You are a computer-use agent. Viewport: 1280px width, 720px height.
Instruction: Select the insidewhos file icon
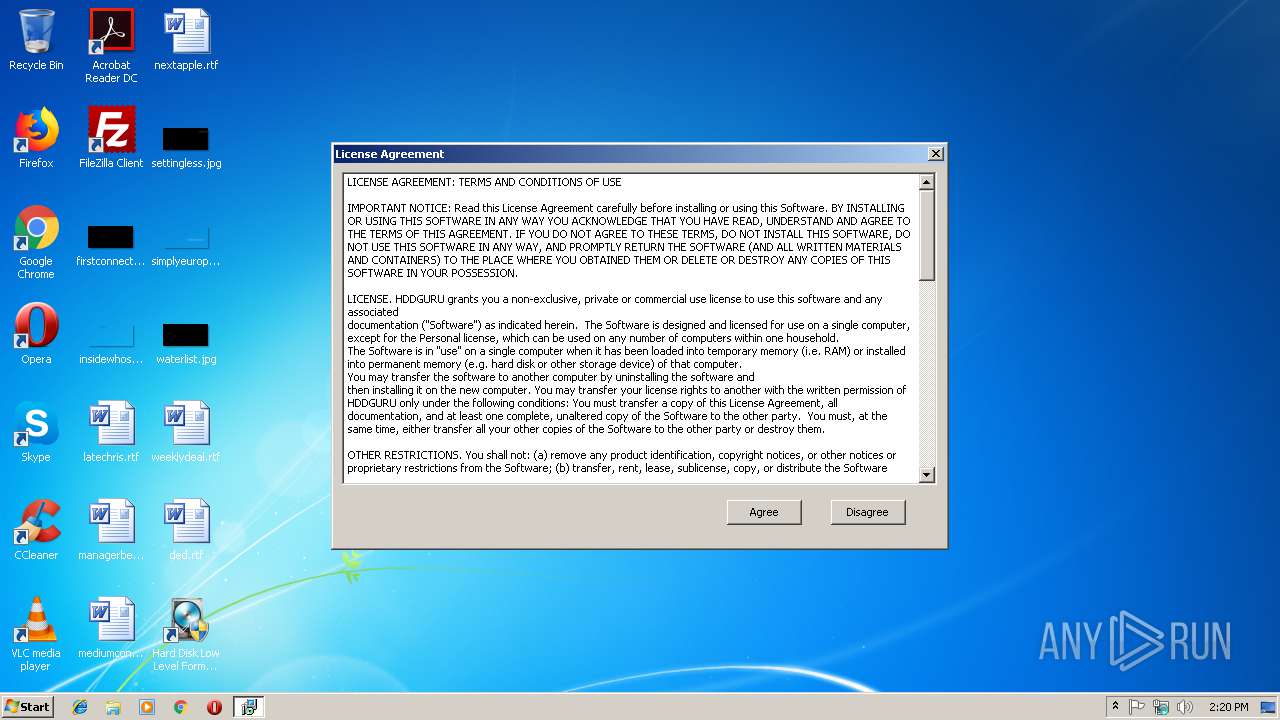coord(111,344)
